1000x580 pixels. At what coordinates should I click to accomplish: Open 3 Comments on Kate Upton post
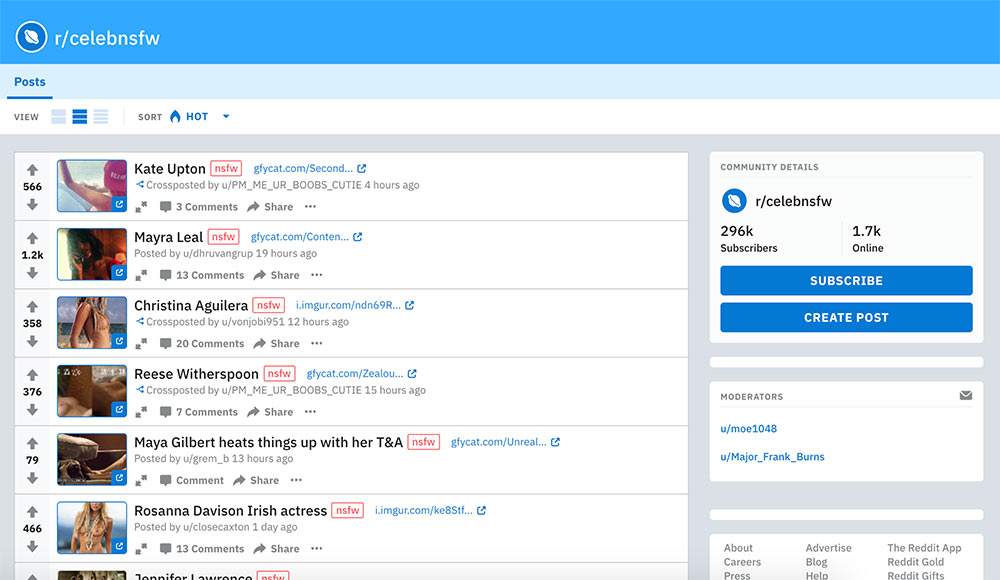click(x=198, y=207)
